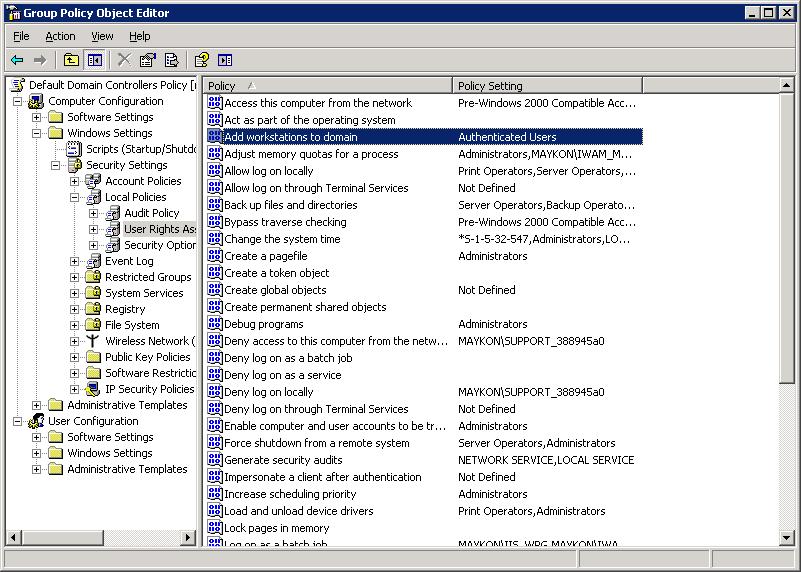Click the Policy Setting column header

[614, 86]
